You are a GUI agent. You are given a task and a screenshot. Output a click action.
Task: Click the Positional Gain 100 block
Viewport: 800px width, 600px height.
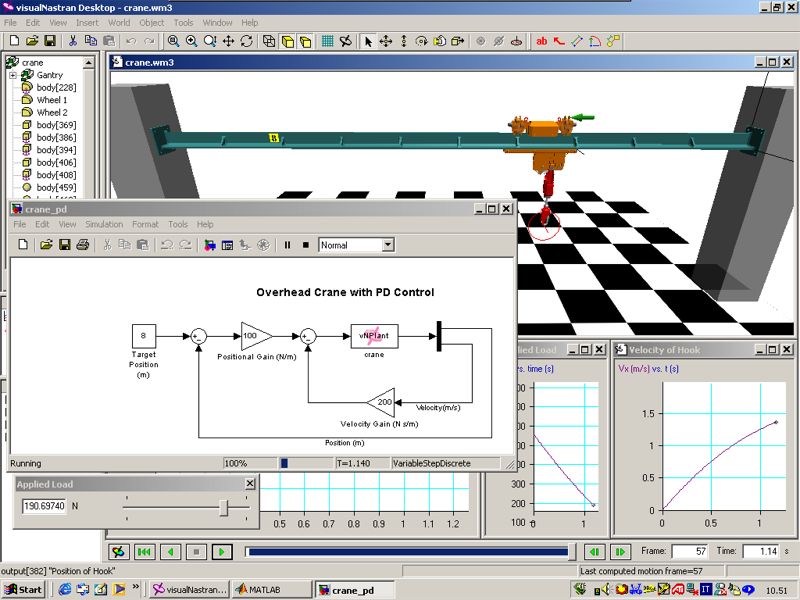[x=255, y=336]
